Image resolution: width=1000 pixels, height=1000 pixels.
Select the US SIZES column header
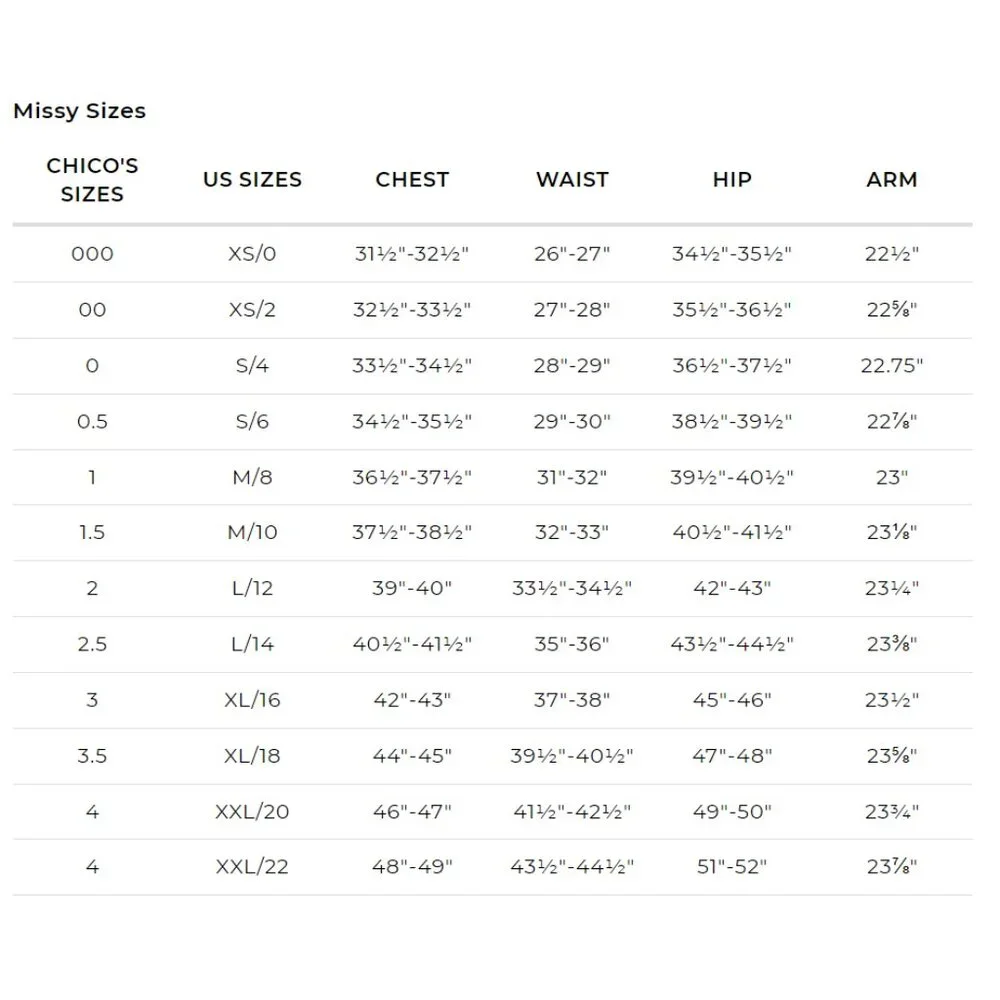tap(253, 180)
